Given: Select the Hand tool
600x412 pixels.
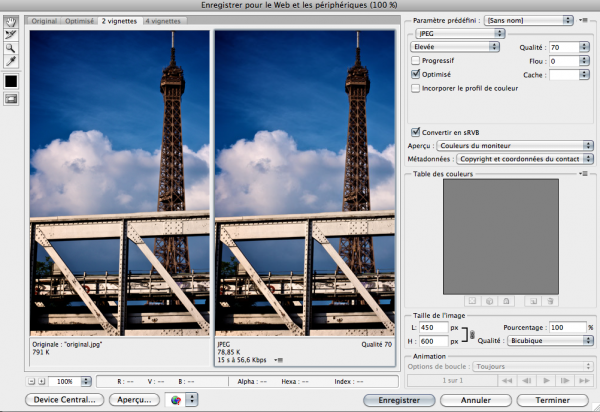Looking at the screenshot, I should pos(11,20).
